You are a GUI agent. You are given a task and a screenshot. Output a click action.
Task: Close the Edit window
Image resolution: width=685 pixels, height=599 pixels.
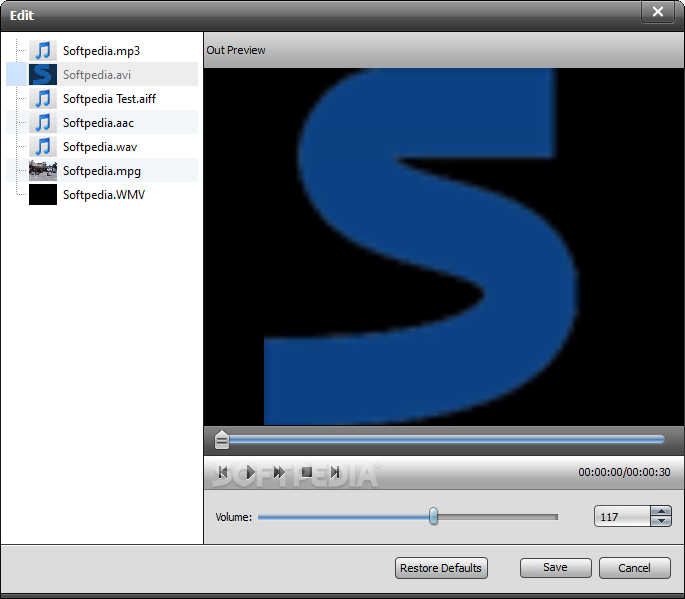point(658,12)
